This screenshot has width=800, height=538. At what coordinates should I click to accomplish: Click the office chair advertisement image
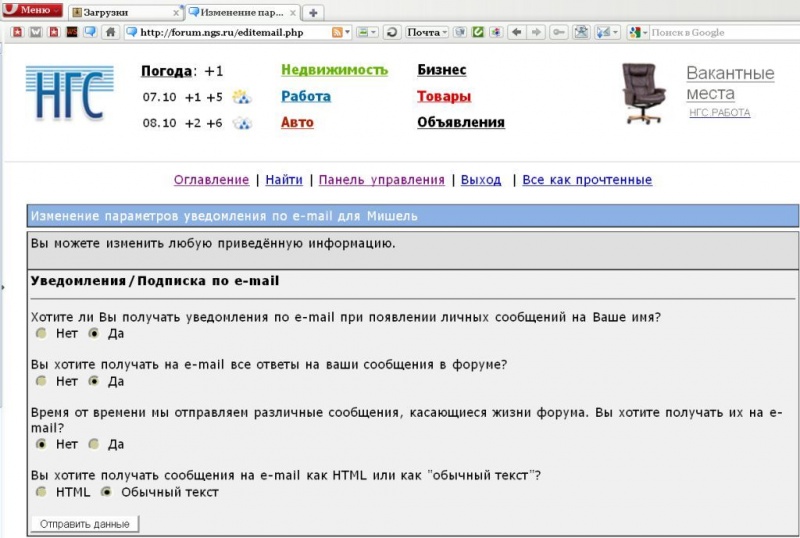click(643, 93)
